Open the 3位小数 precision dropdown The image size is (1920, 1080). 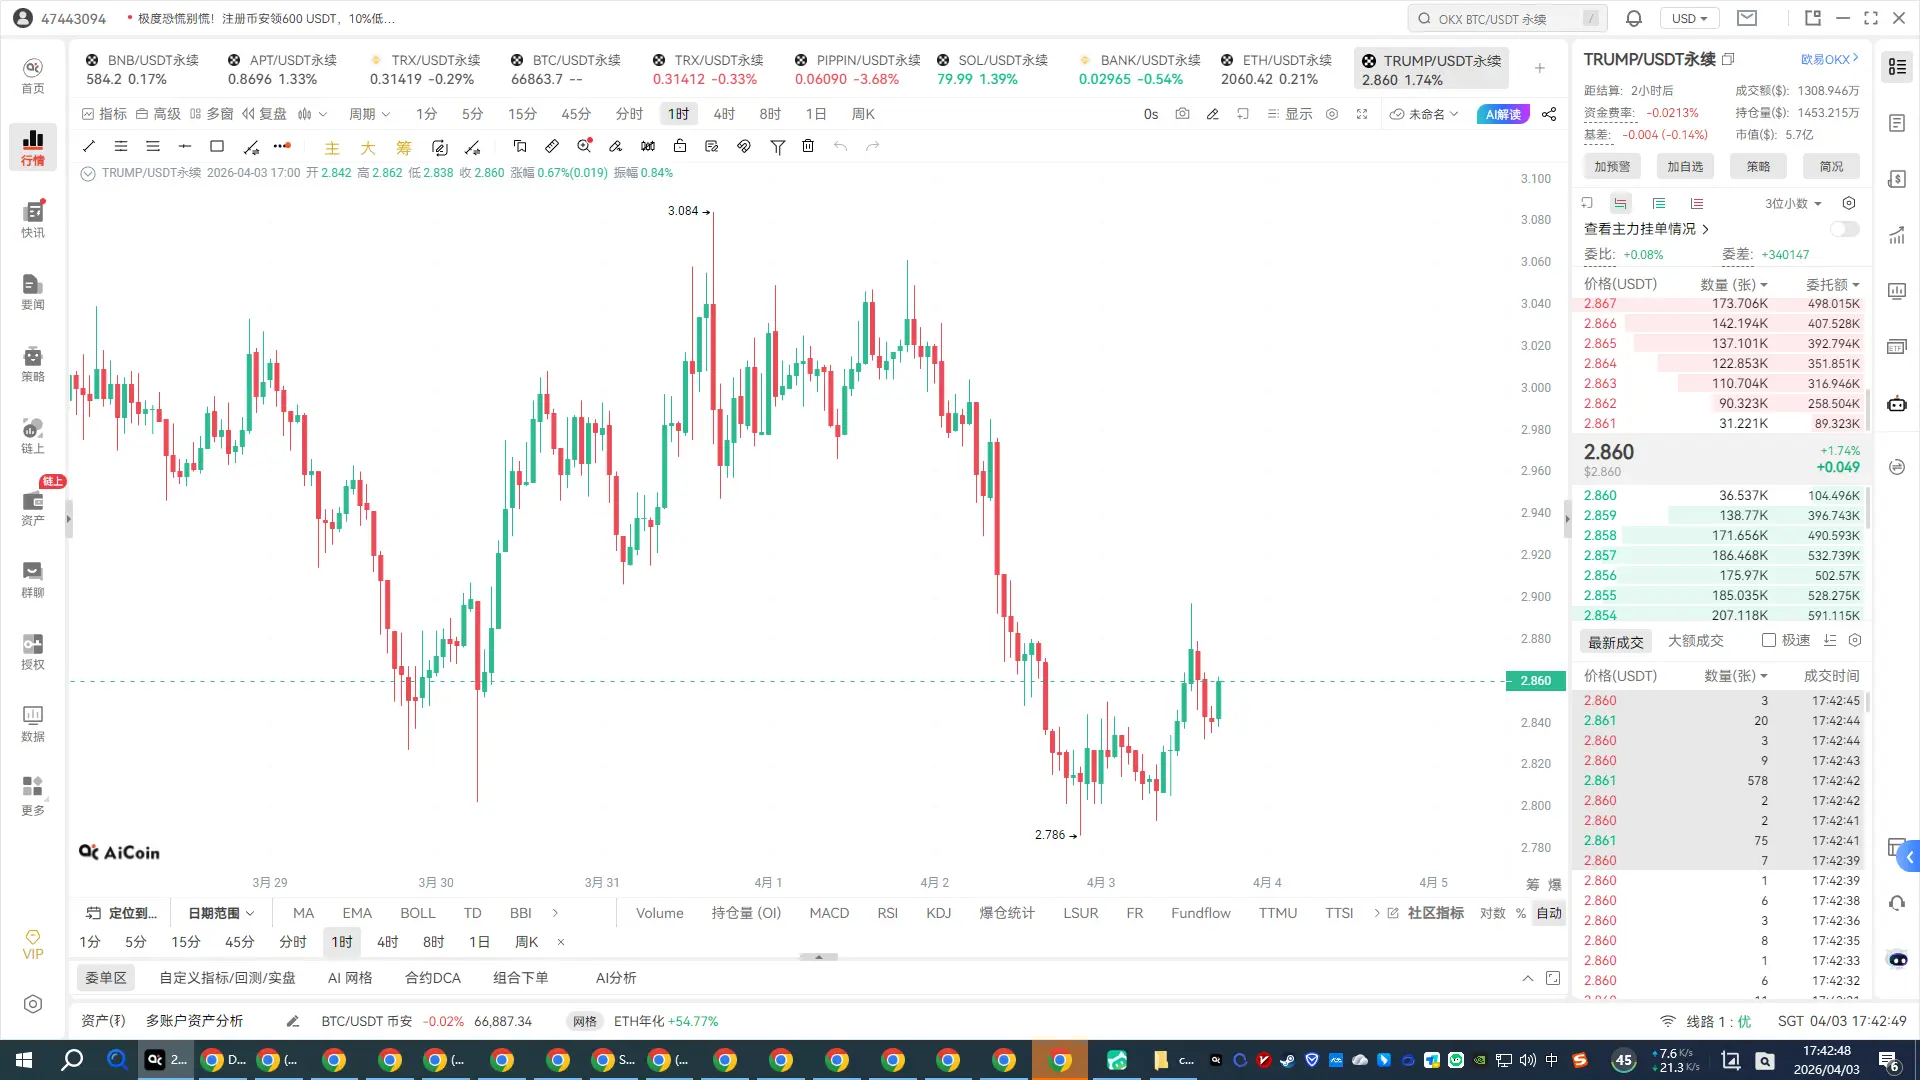point(1792,203)
